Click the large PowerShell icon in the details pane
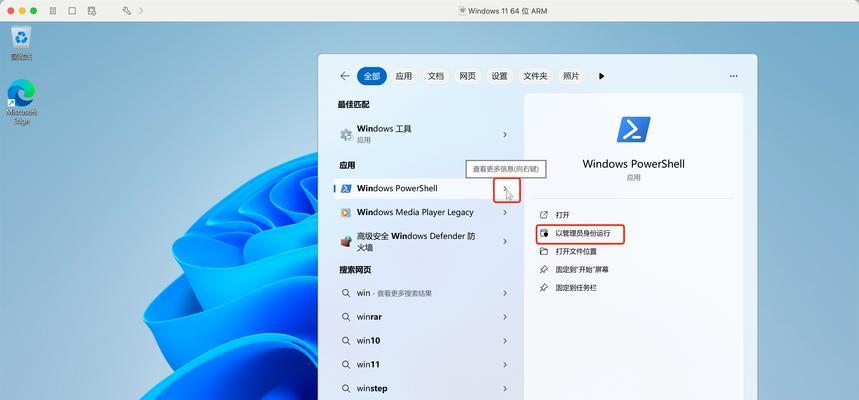This screenshot has width=859, height=400. pos(633,129)
